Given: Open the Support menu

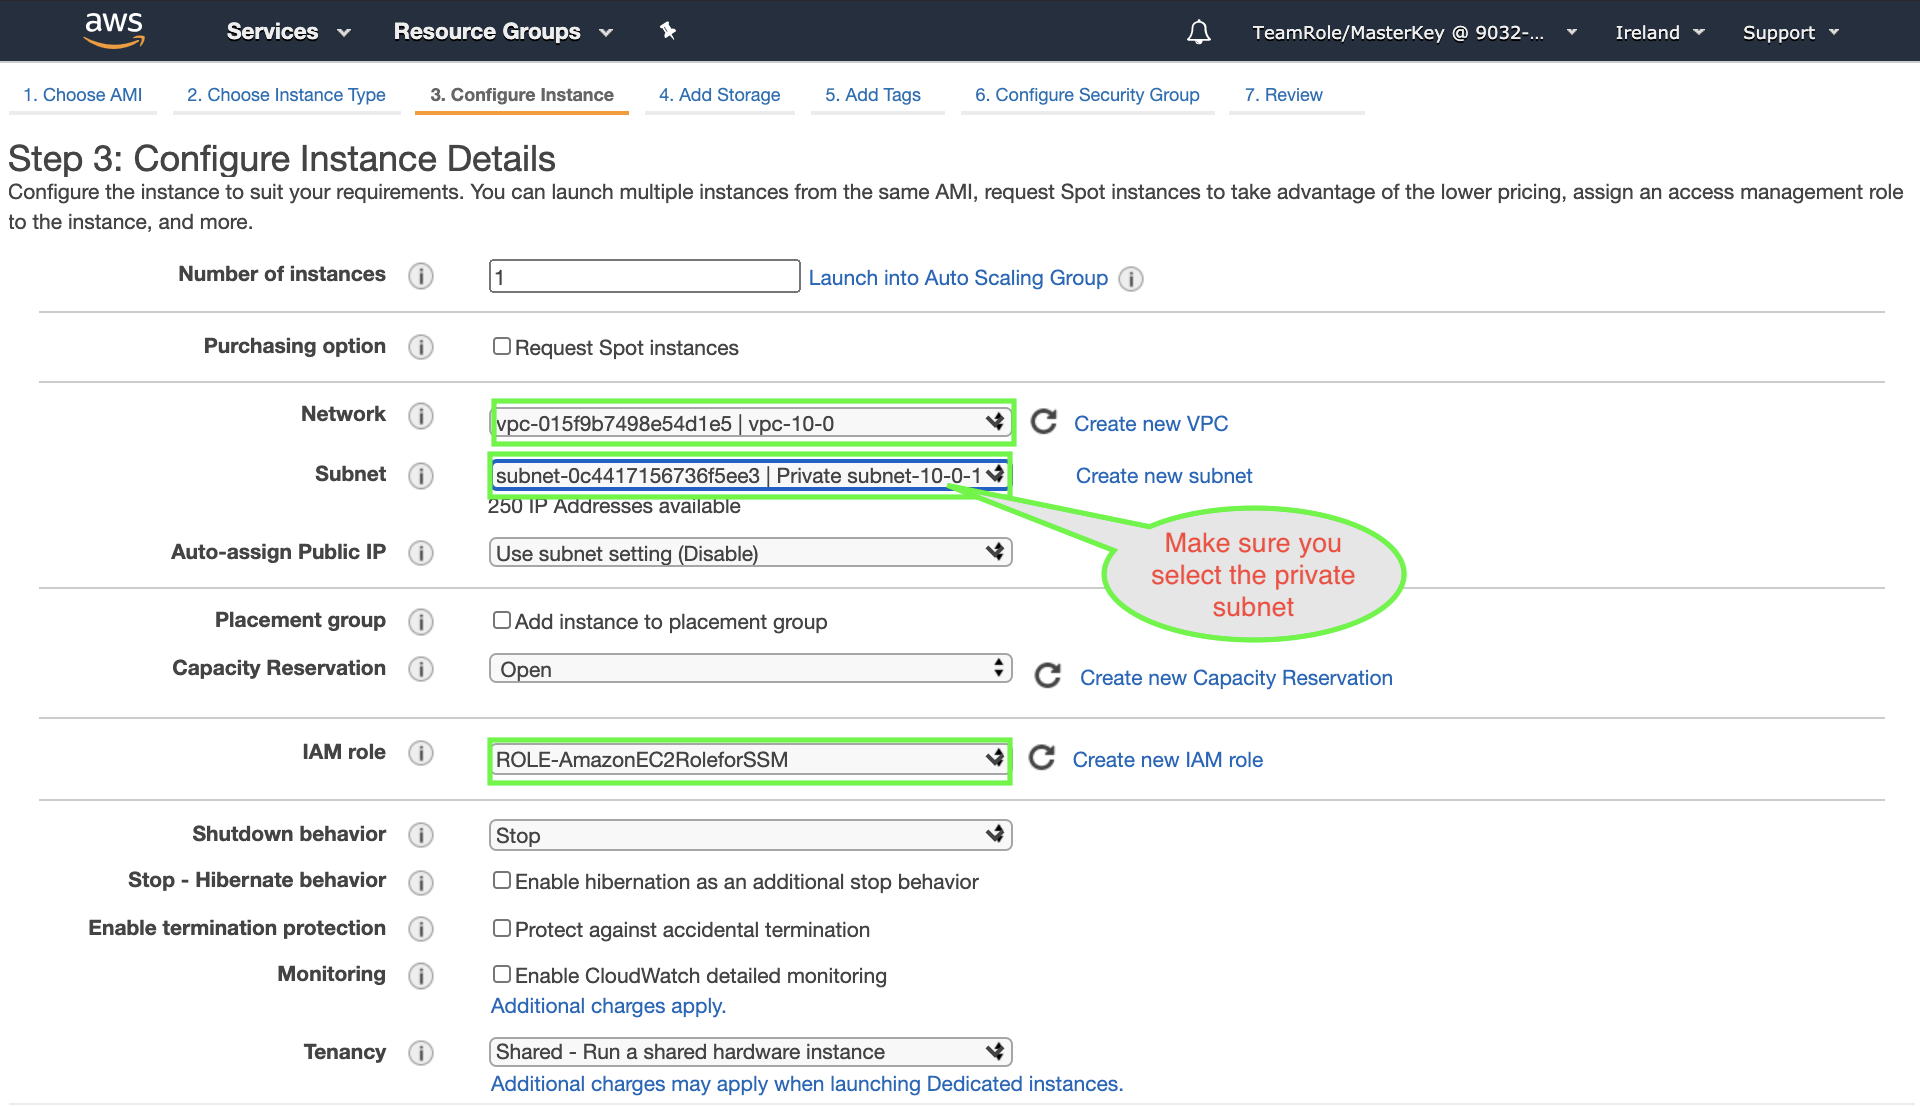Looking at the screenshot, I should pyautogui.click(x=1790, y=32).
